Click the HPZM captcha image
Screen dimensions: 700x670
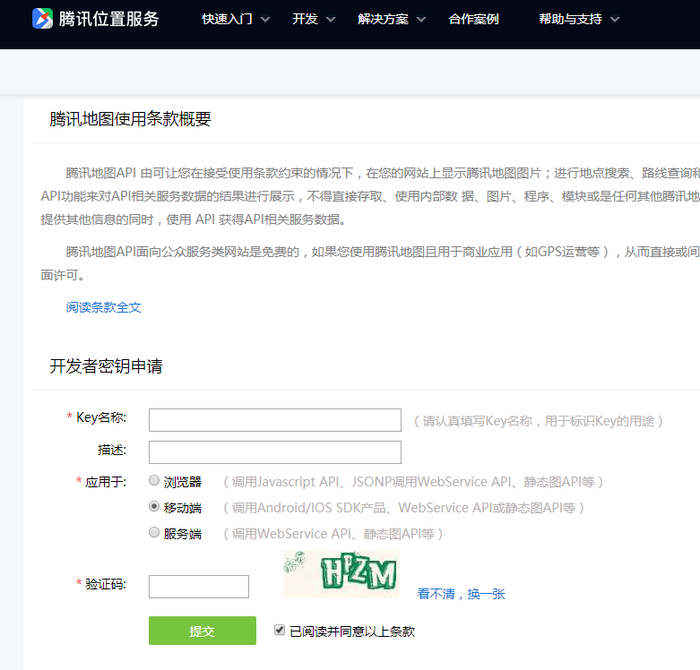(341, 574)
